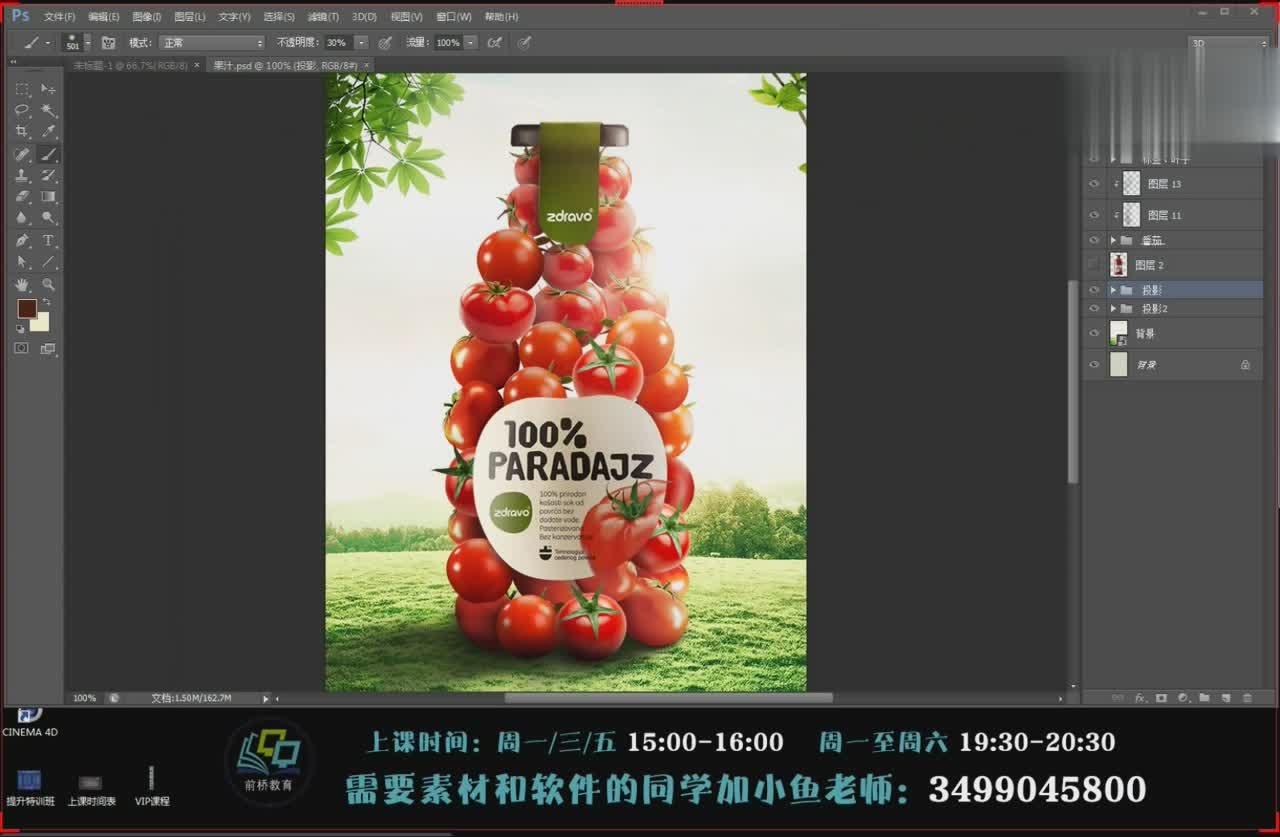
Task: Select the Magic Wand tool
Action: pyautogui.click(x=48, y=111)
